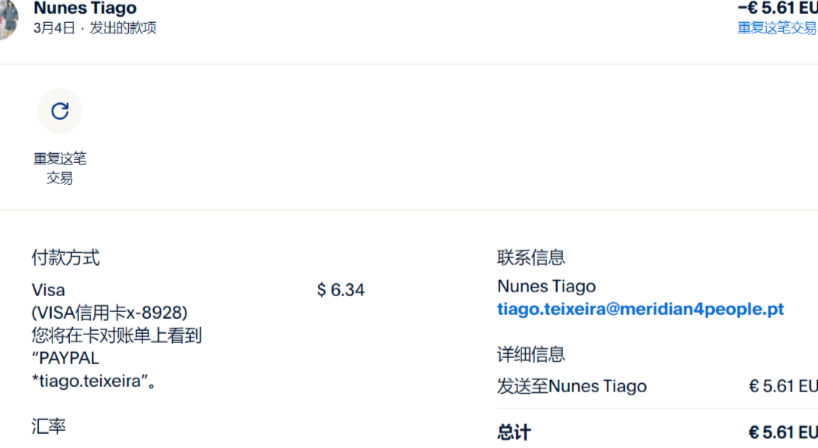Click the VISA信用卡x-8928 card details
Viewport: 818px width, 448px height.
(x=110, y=312)
